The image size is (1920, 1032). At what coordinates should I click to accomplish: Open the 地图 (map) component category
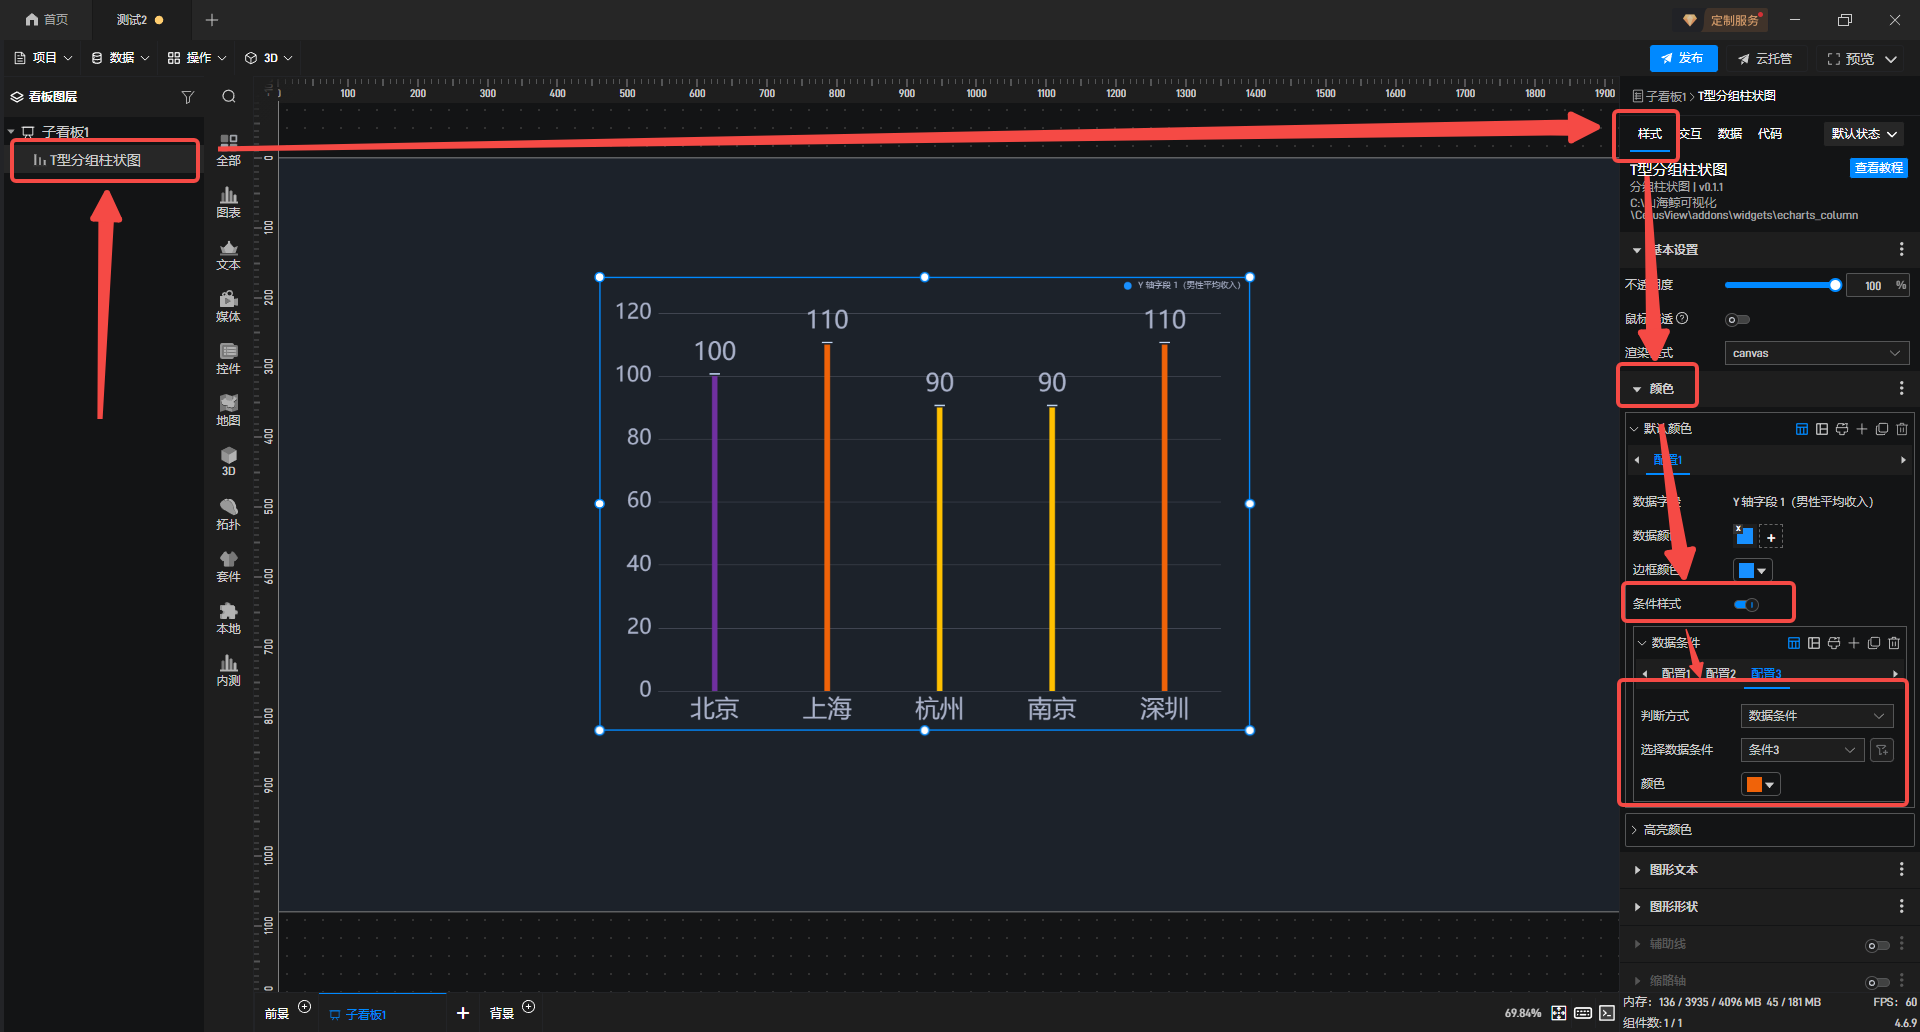228,410
